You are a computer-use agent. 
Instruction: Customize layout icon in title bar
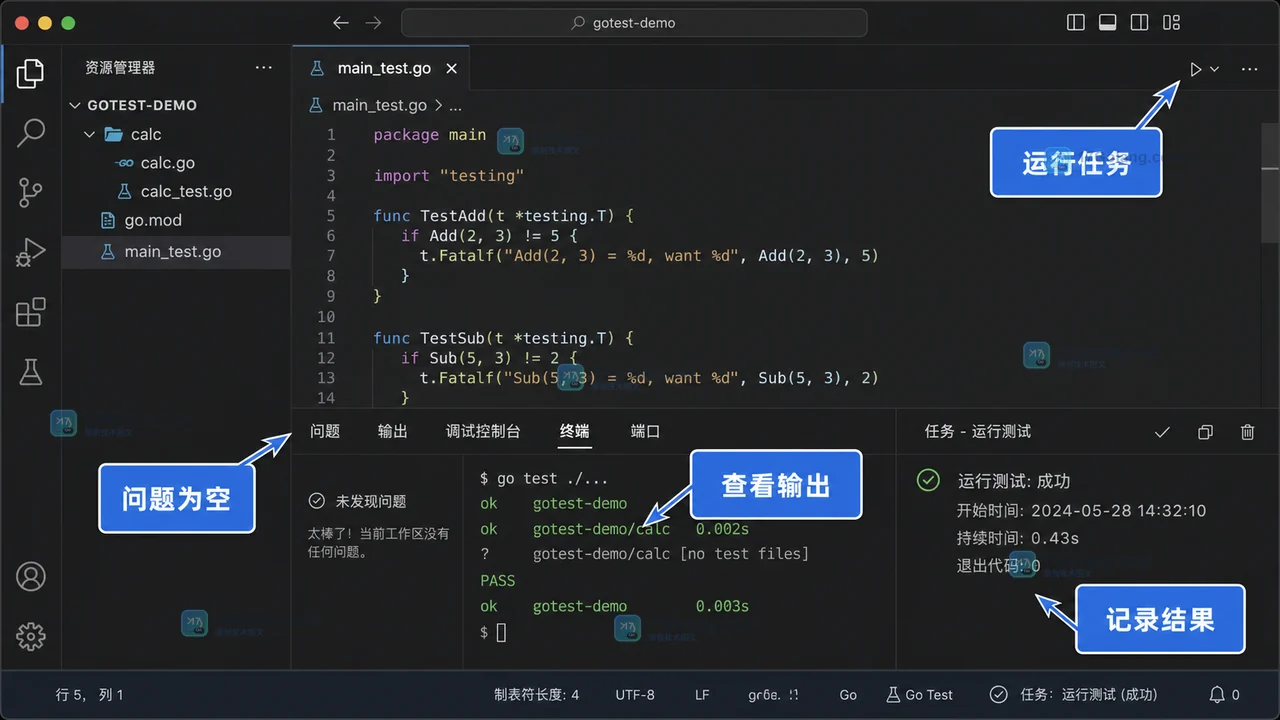tap(1172, 23)
